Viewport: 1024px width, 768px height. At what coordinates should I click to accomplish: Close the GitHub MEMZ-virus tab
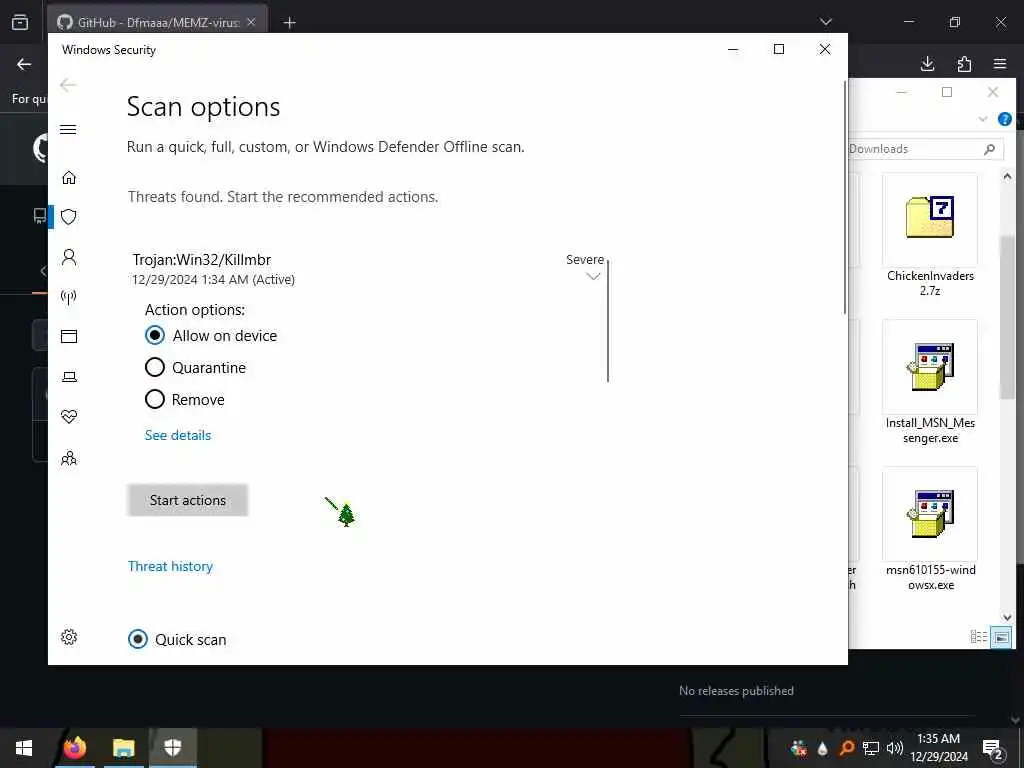click(x=251, y=22)
